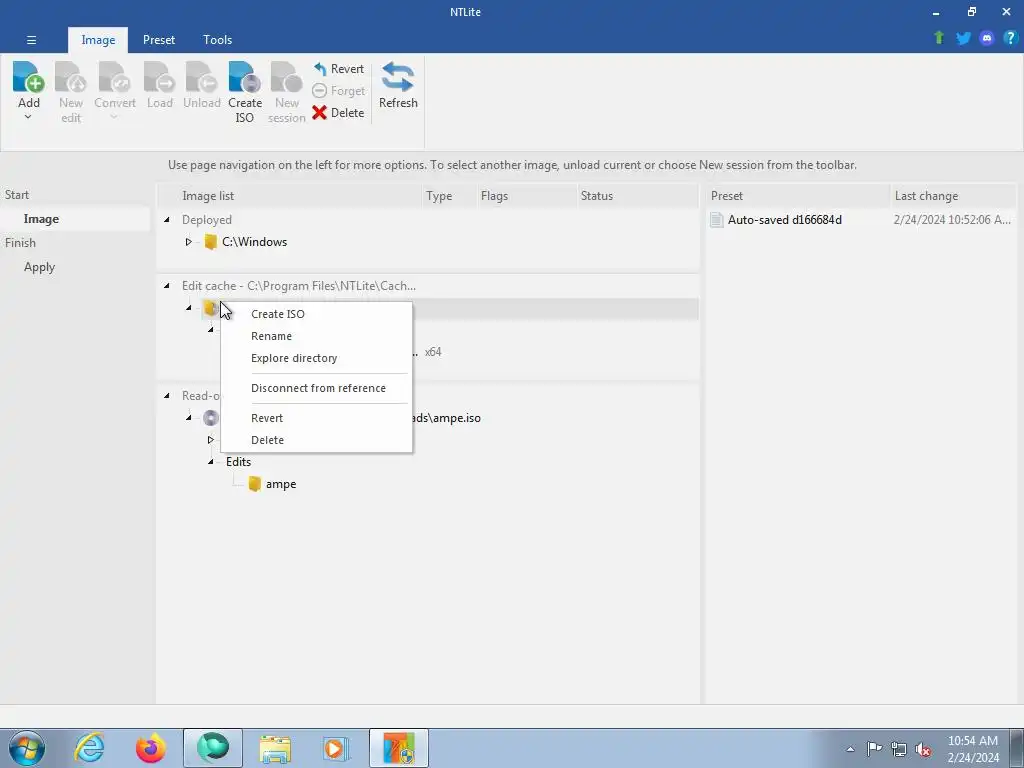Open Windows Media Player from taskbar
The height and width of the screenshot is (768, 1024).
337,748
